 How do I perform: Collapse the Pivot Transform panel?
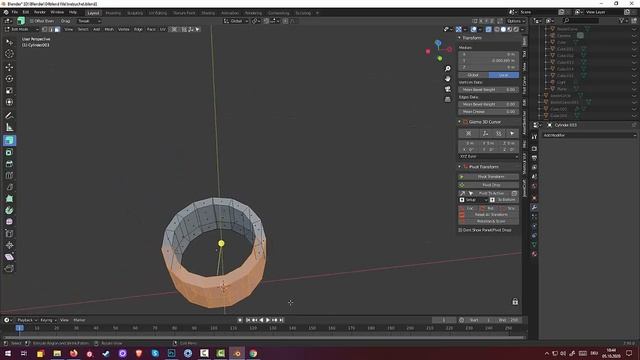tap(460, 167)
